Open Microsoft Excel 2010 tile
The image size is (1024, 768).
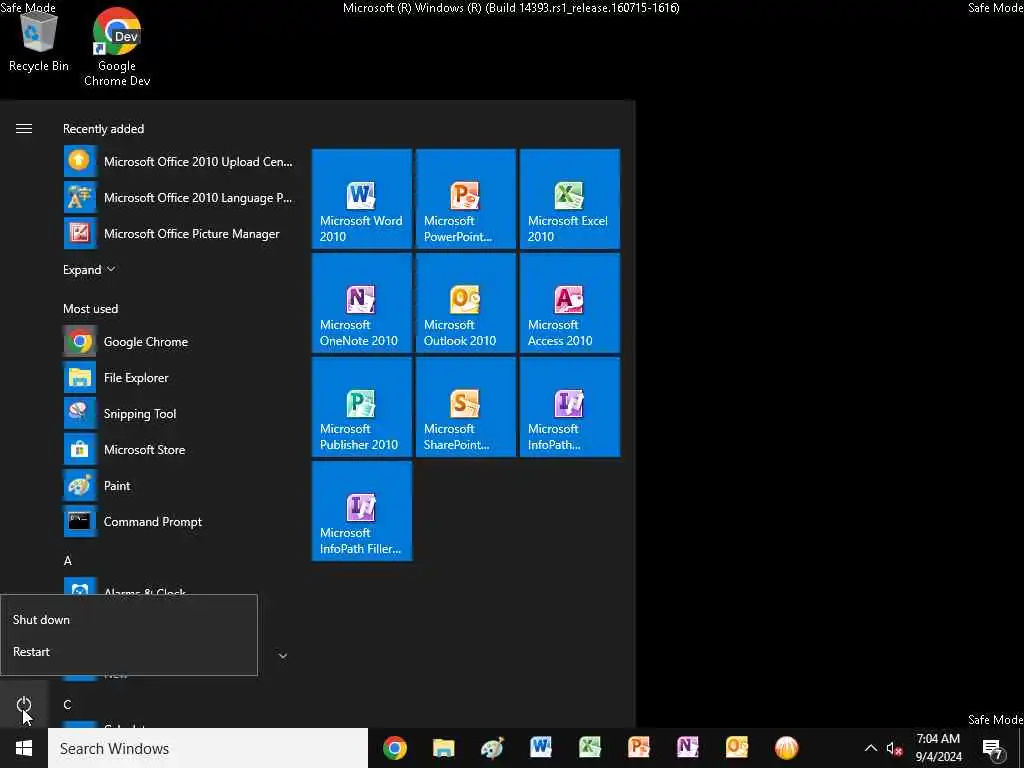pos(569,199)
